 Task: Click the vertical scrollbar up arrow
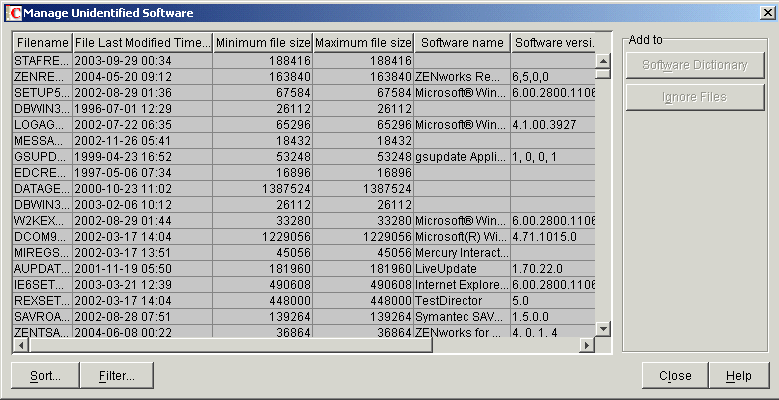tap(603, 61)
